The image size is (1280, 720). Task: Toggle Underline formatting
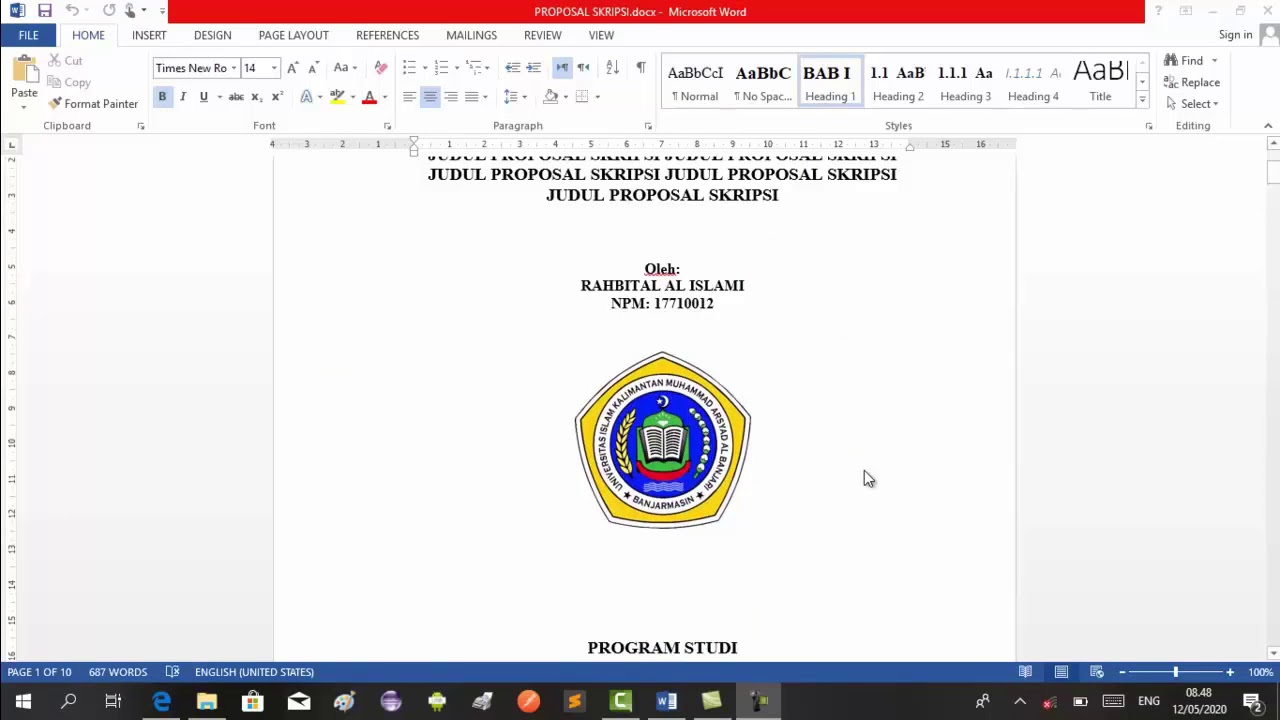pyautogui.click(x=204, y=97)
